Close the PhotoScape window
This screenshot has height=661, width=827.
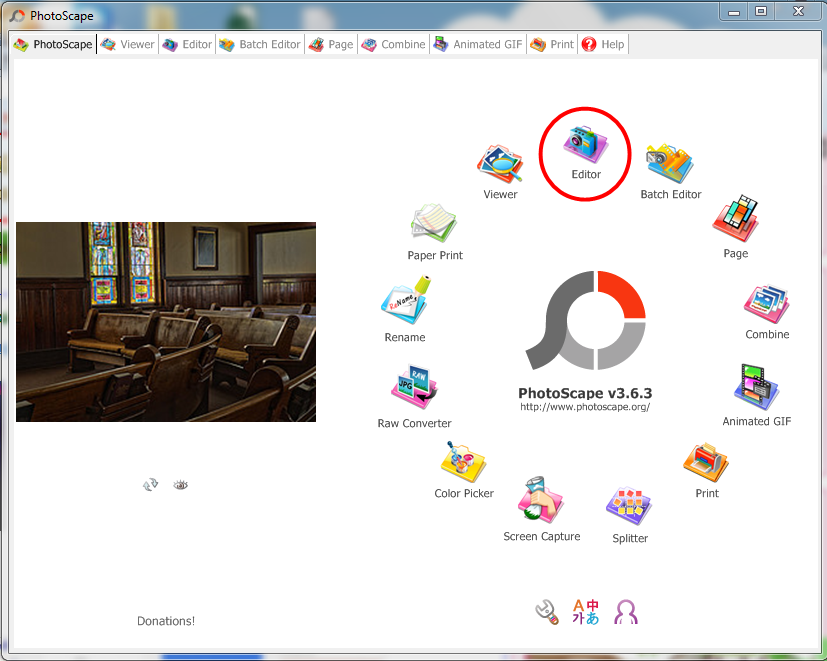click(799, 12)
